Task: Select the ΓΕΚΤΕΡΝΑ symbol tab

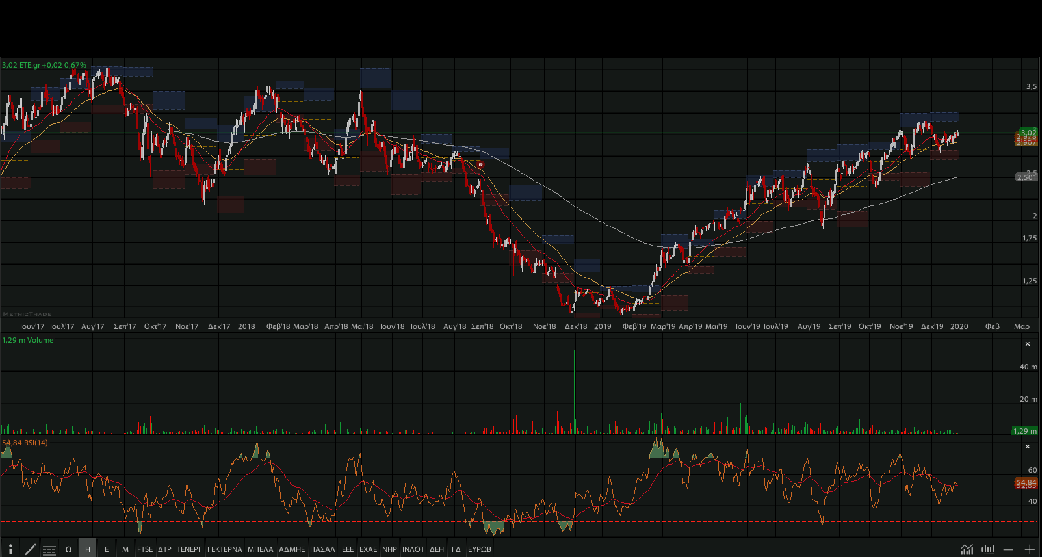Action: coord(224,549)
